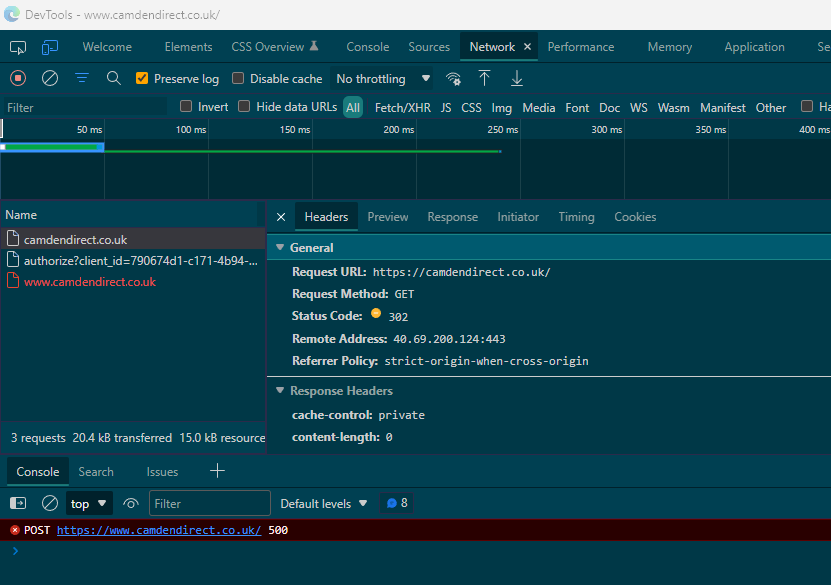This screenshot has height=585, width=831.
Task: Filter requests by CSS type
Action: pyautogui.click(x=471, y=108)
